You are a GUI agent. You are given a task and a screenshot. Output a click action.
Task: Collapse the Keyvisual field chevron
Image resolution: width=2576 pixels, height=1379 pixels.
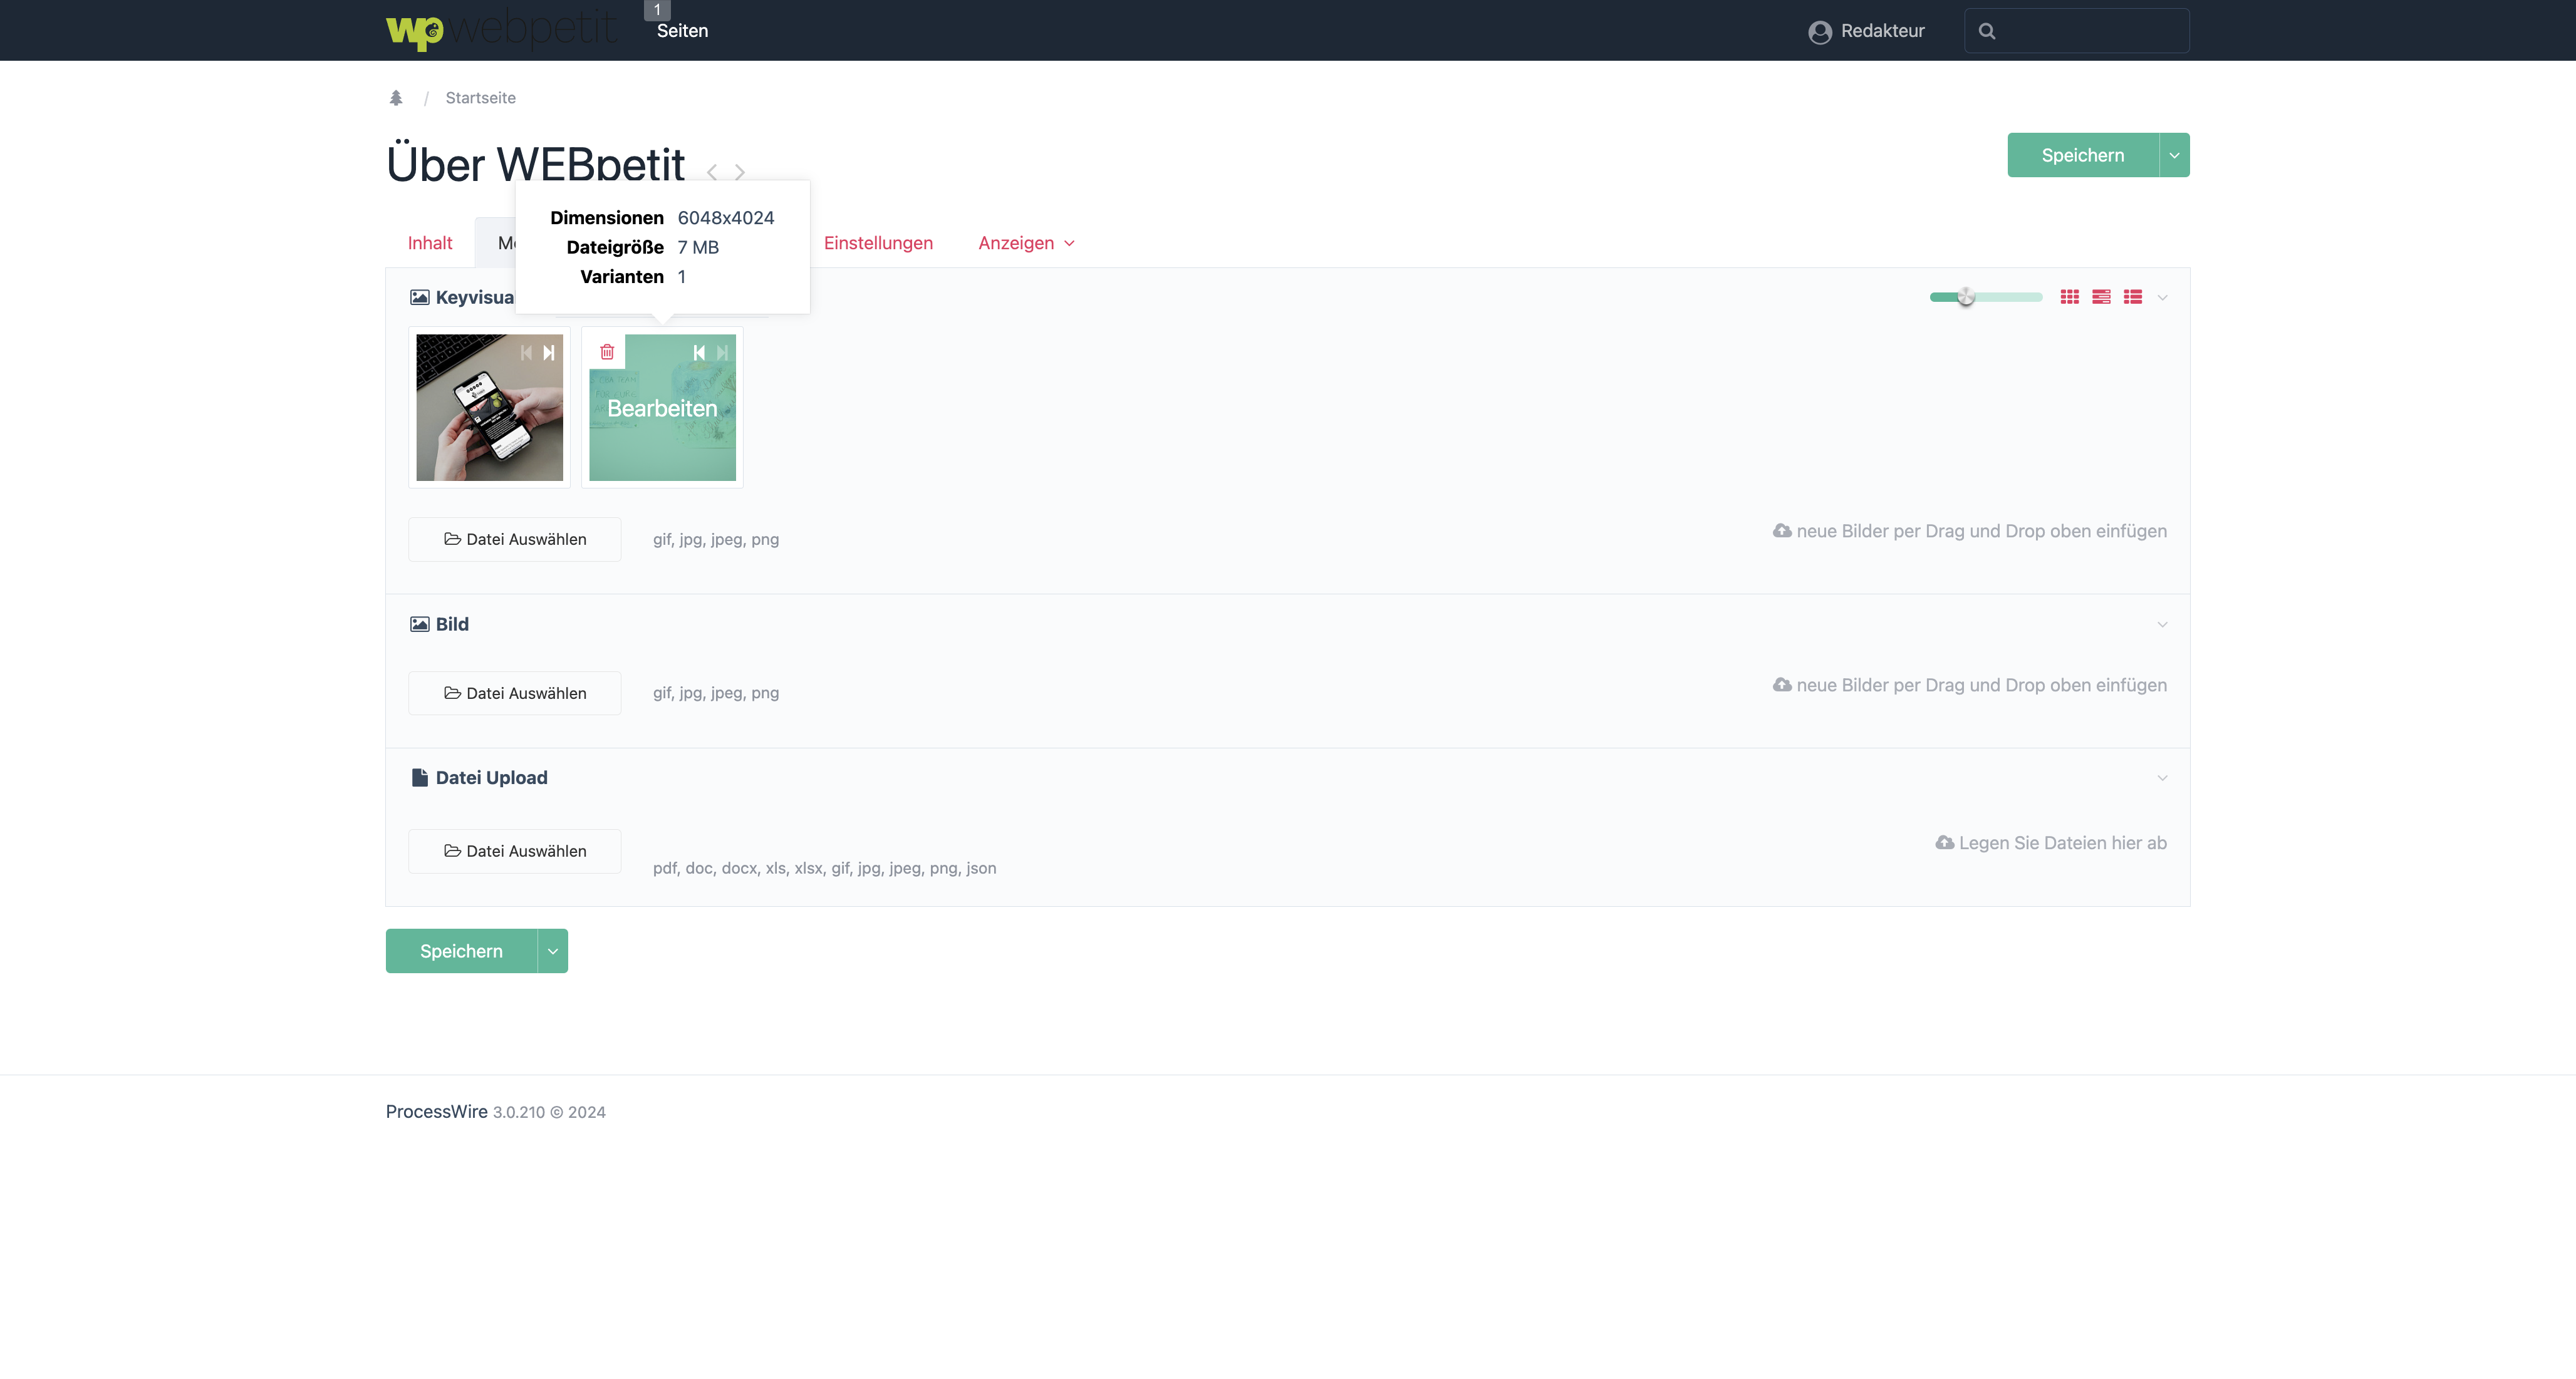(x=2162, y=298)
